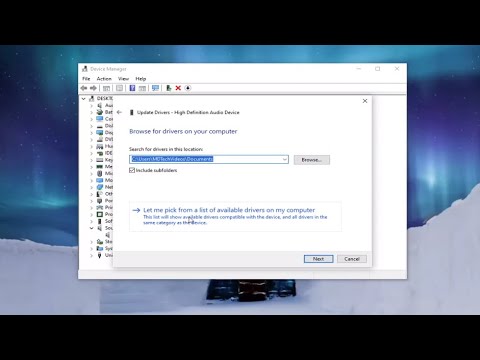Collapse the DESKTOP root tree node
Image resolution: width=480 pixels, height=360 pixels.
(x=84, y=99)
